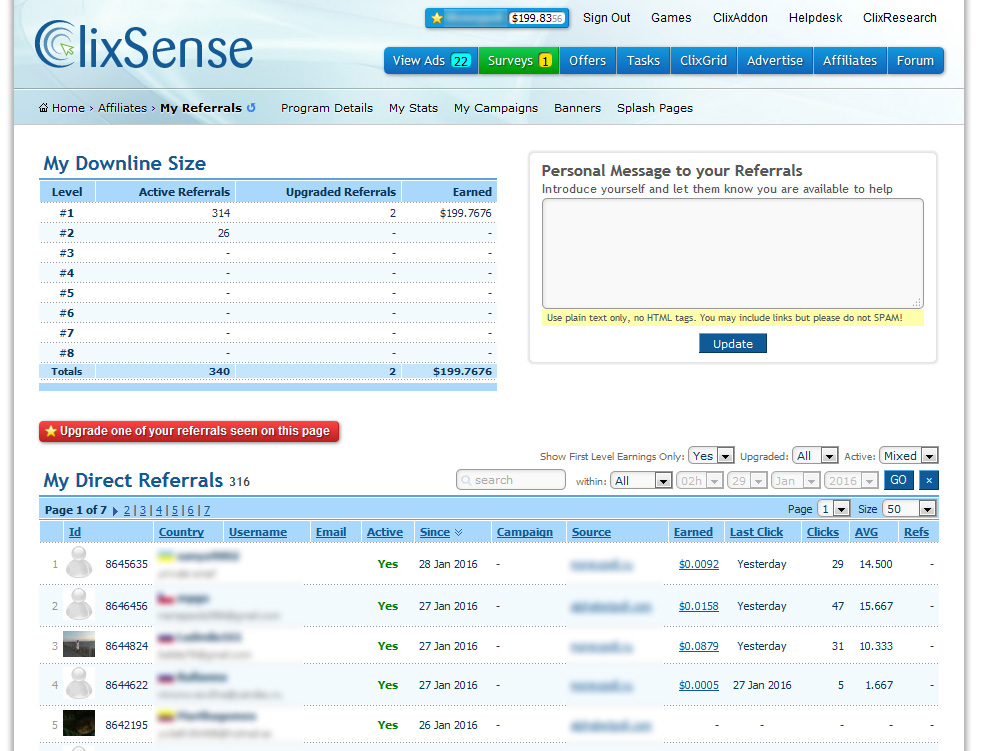Open Splash Pages submenu
Image resolution: width=987 pixels, height=751 pixels.
(655, 108)
